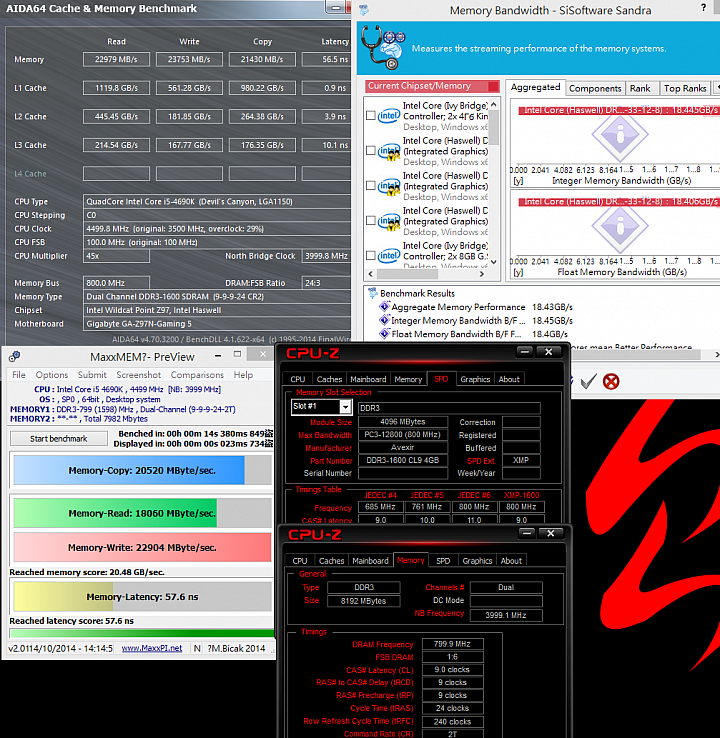This screenshot has width=720, height=738.
Task: Click the Memory-Latency 57.6 ns bar
Action: click(x=142, y=596)
